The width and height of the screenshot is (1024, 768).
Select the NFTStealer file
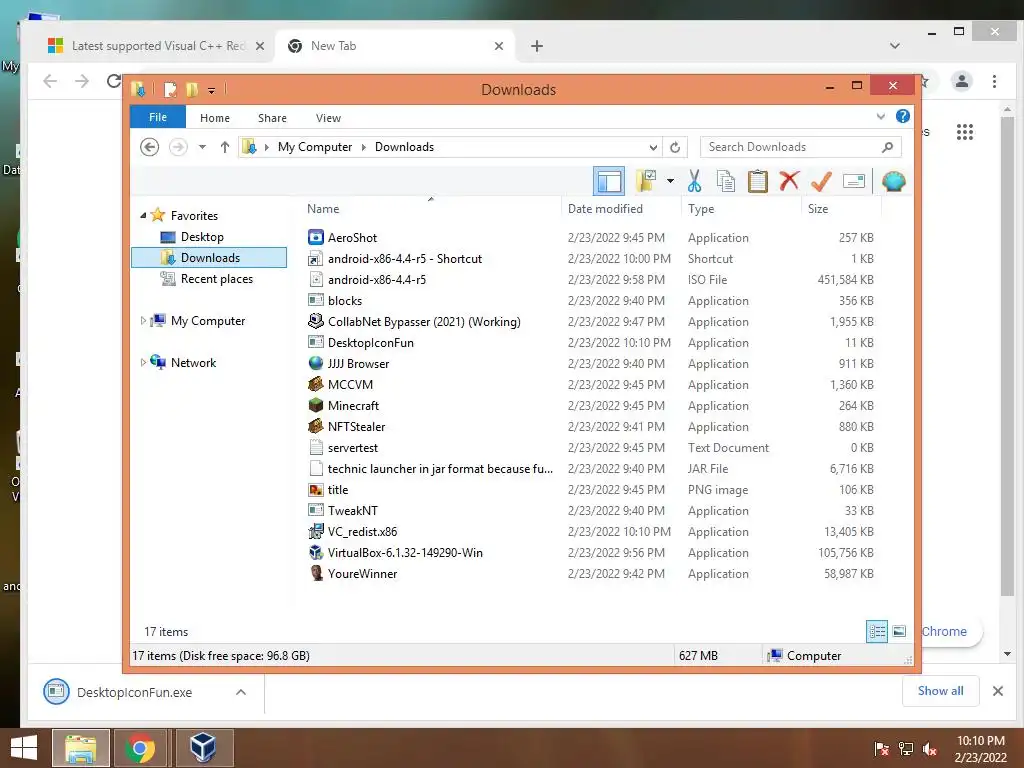356,426
